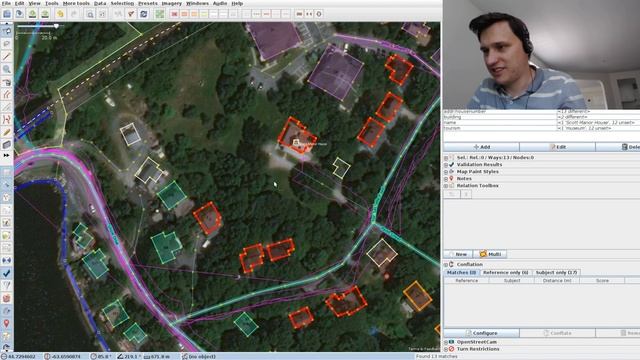Toggle the blue checkmark Validation window icon

point(7,273)
